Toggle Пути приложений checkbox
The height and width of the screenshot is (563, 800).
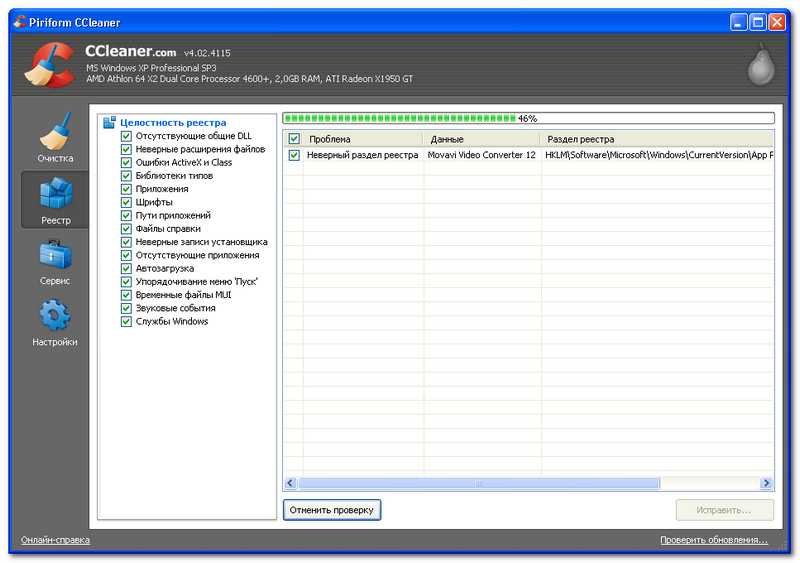coord(126,216)
